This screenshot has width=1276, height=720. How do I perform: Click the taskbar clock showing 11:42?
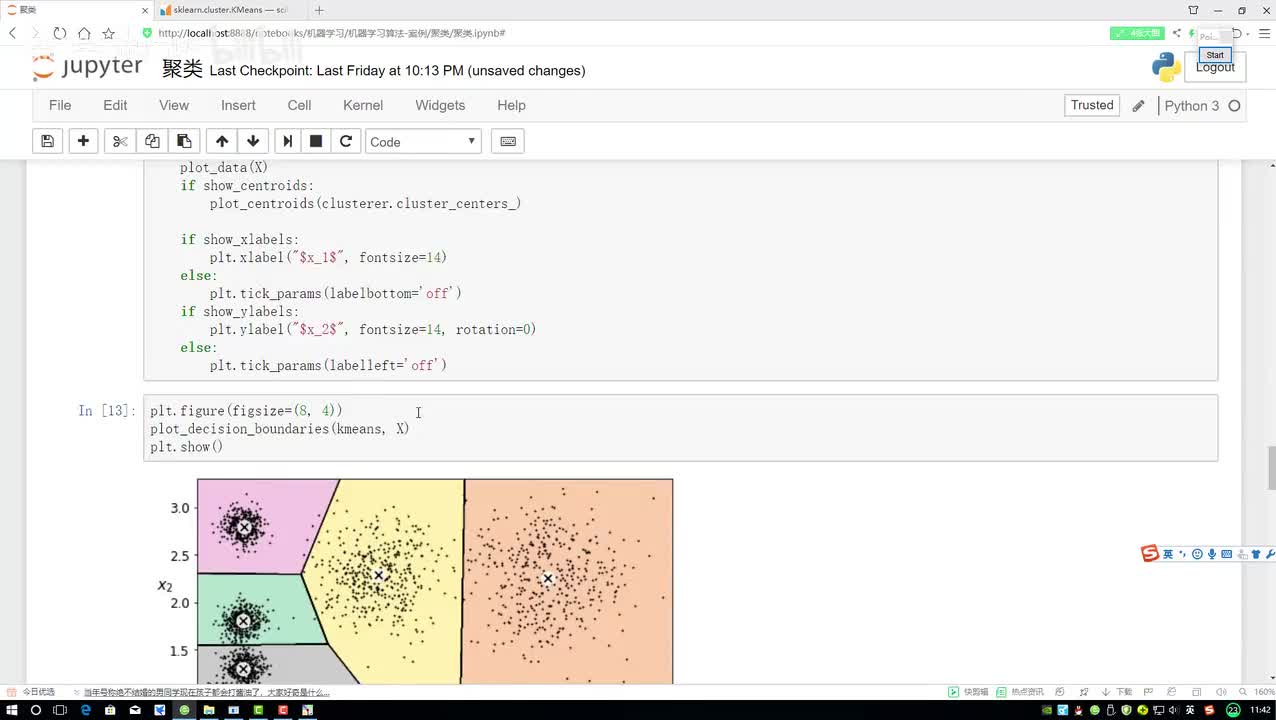(x=1260, y=710)
